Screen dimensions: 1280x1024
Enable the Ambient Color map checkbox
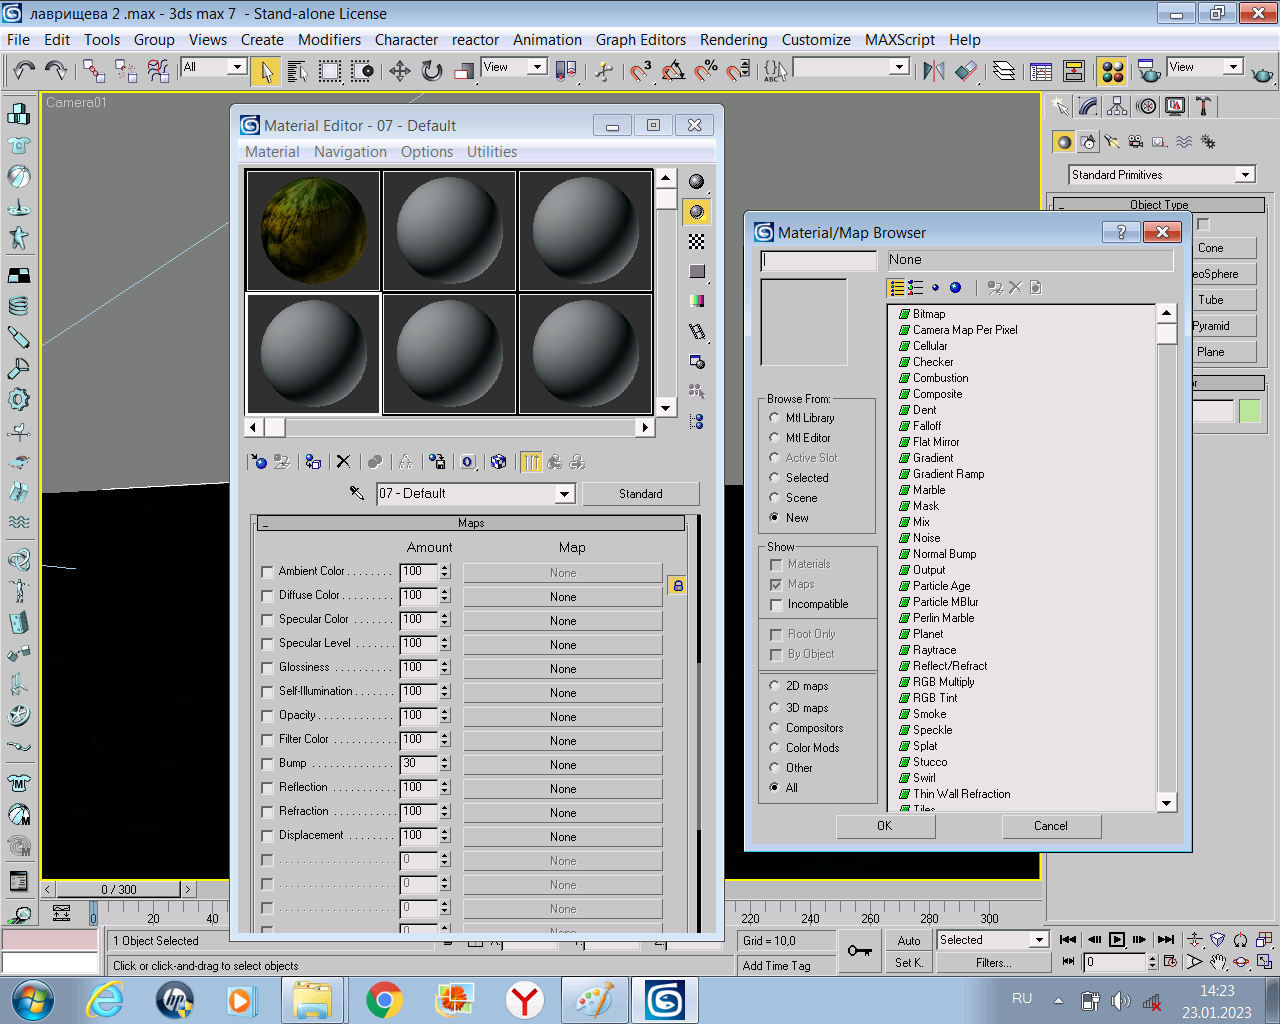[x=267, y=572]
